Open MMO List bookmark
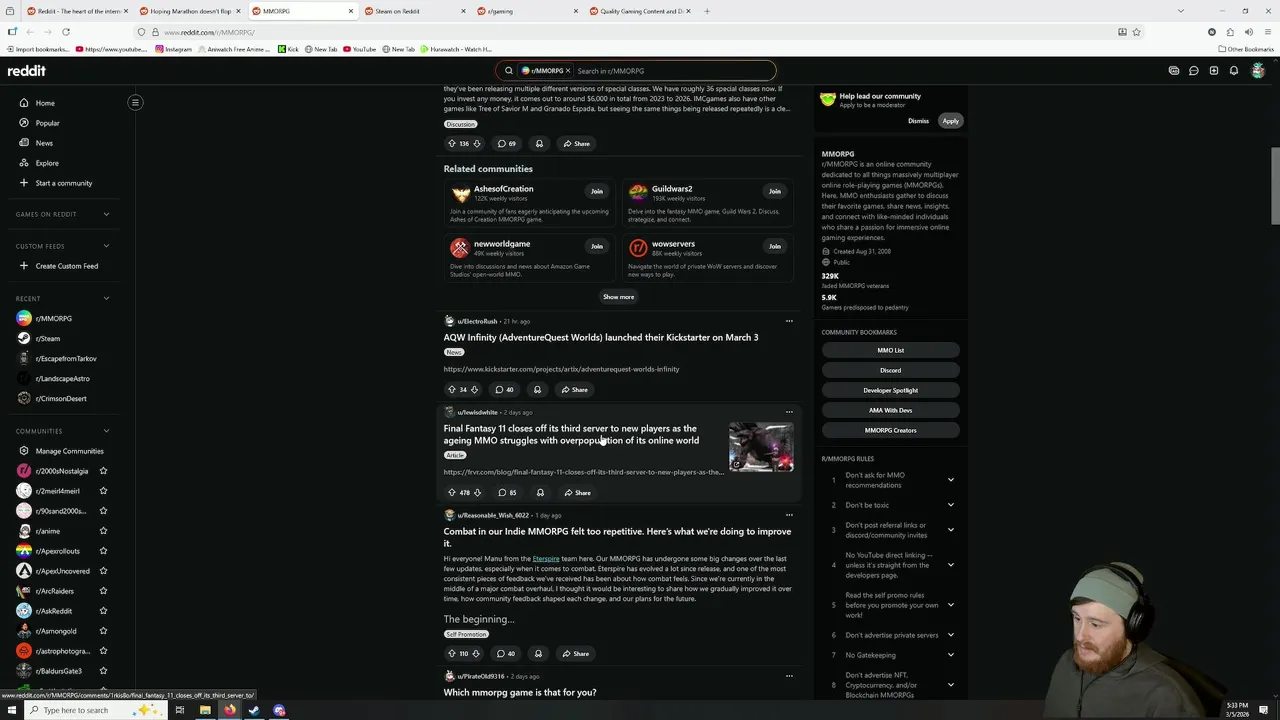The height and width of the screenshot is (720, 1280). point(891,350)
